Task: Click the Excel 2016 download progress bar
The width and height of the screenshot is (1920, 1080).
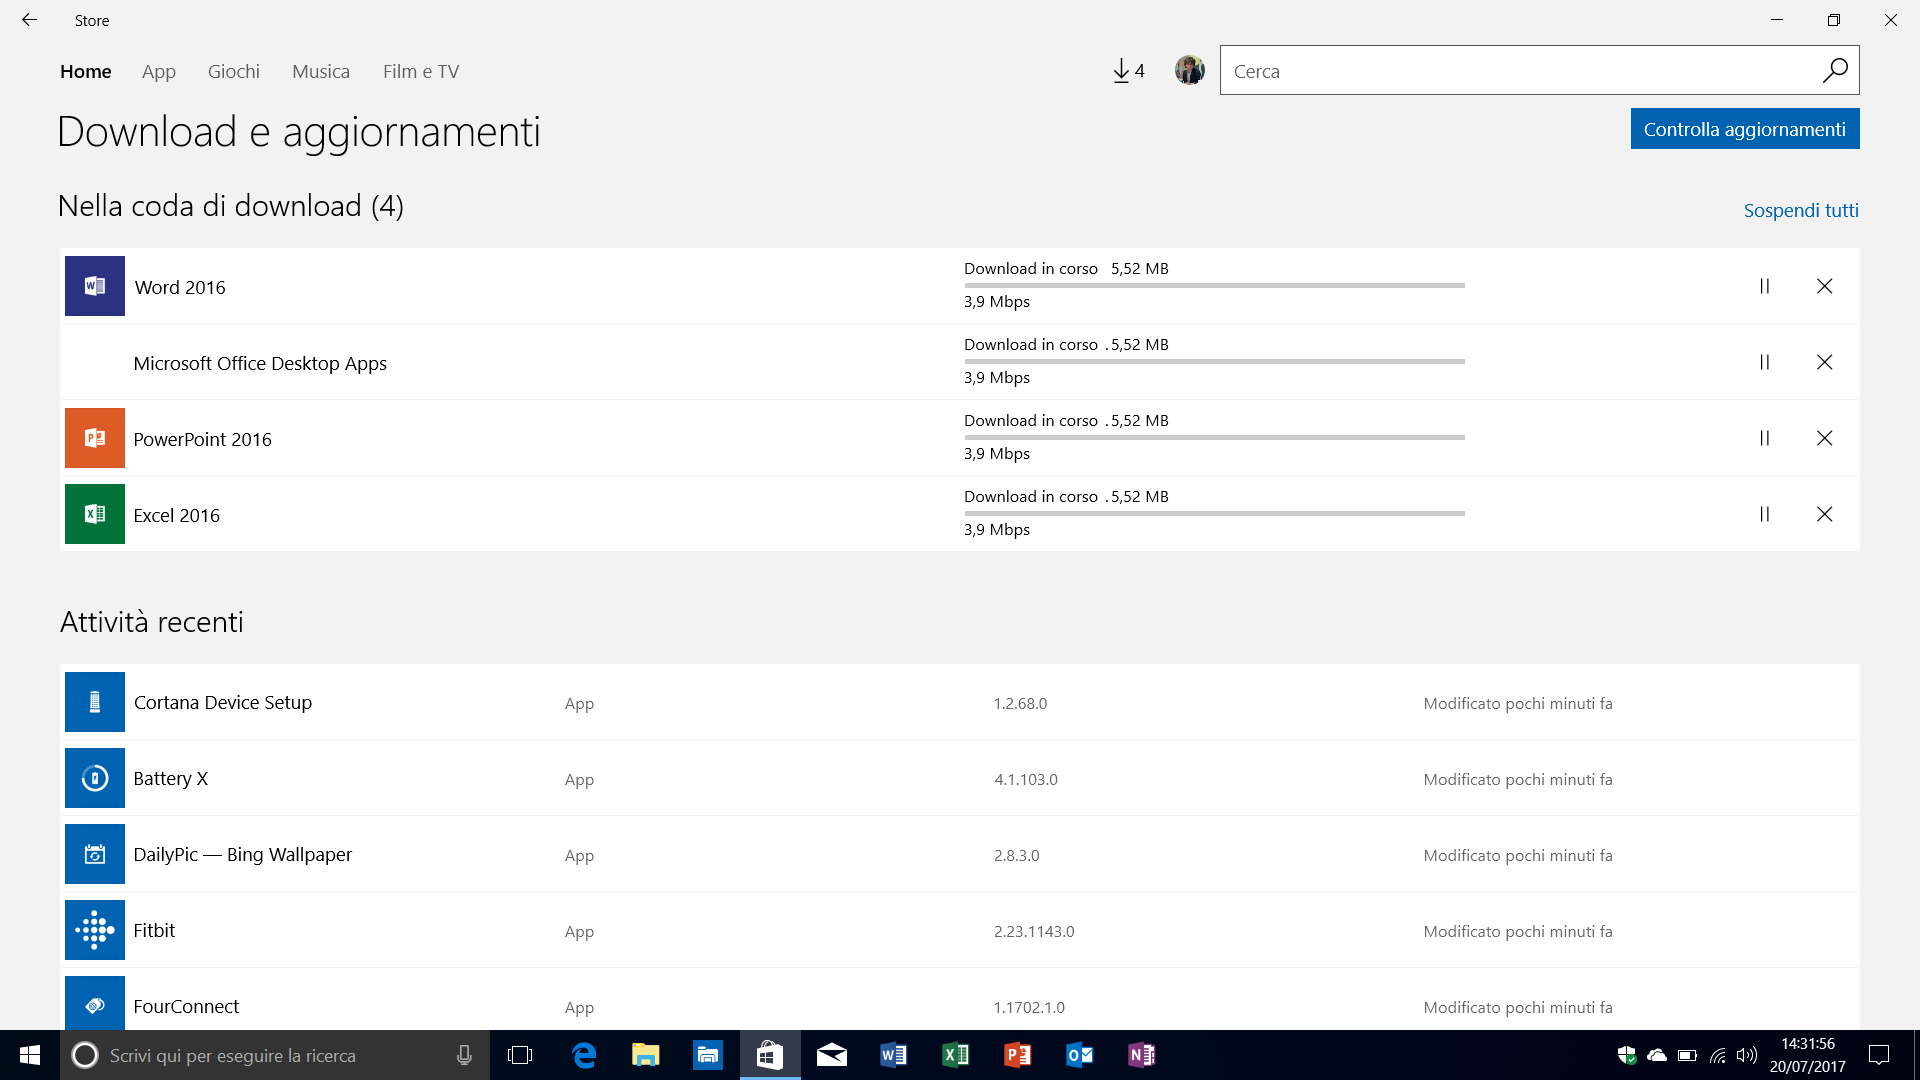Action: (1214, 513)
